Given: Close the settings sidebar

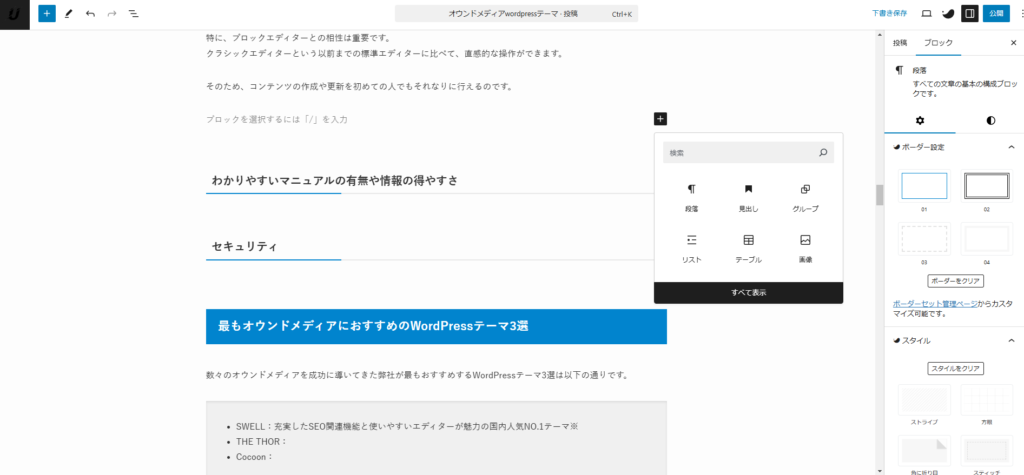Looking at the screenshot, I should (1013, 42).
